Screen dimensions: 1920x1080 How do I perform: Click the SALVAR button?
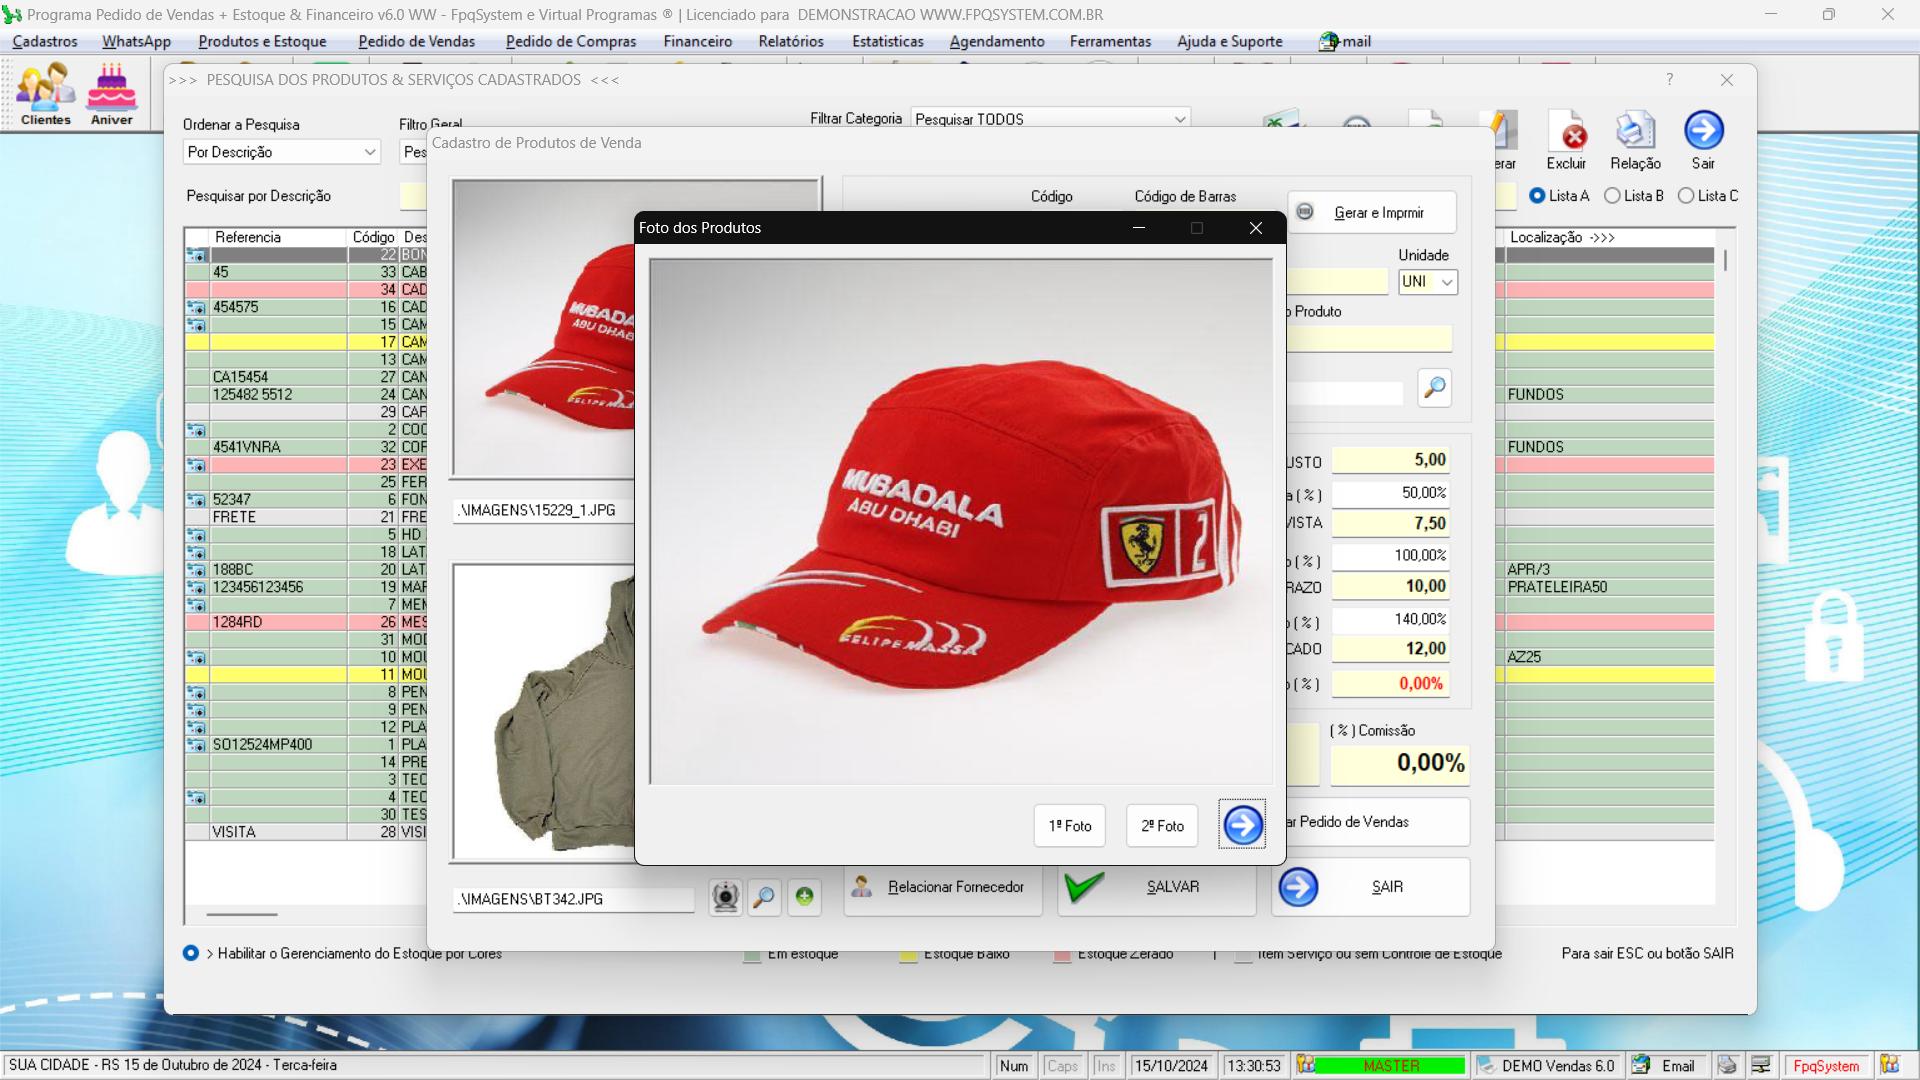(1157, 887)
